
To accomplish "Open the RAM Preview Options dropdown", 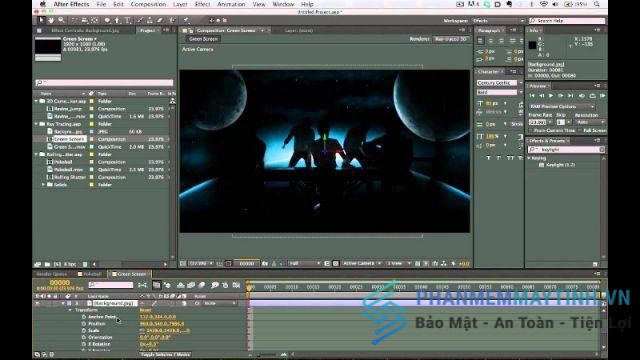I will point(562,107).
